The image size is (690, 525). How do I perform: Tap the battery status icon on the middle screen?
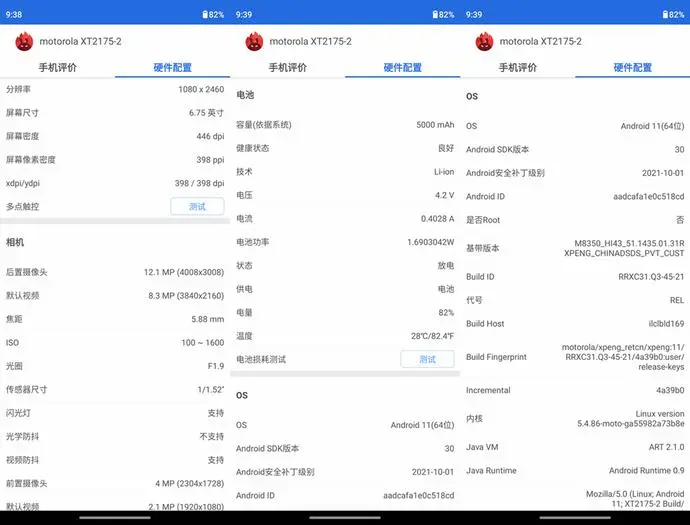click(435, 15)
